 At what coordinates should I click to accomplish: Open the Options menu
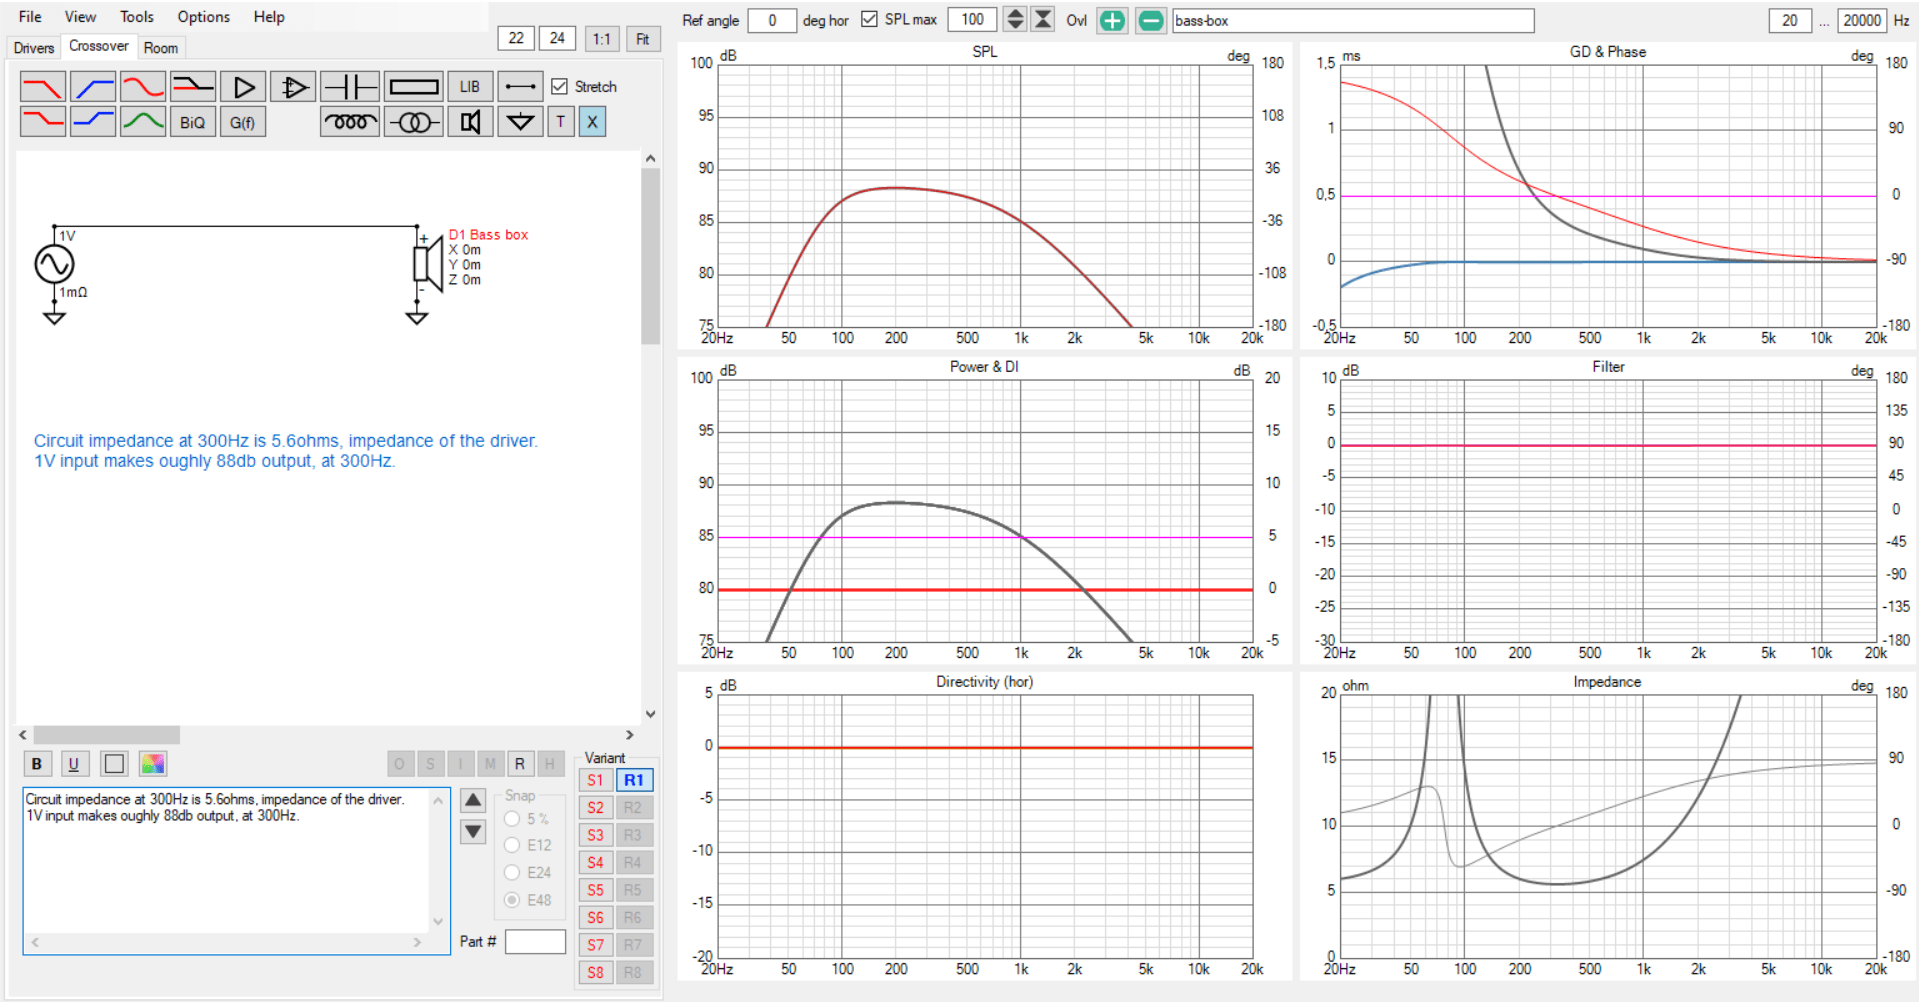pyautogui.click(x=203, y=17)
